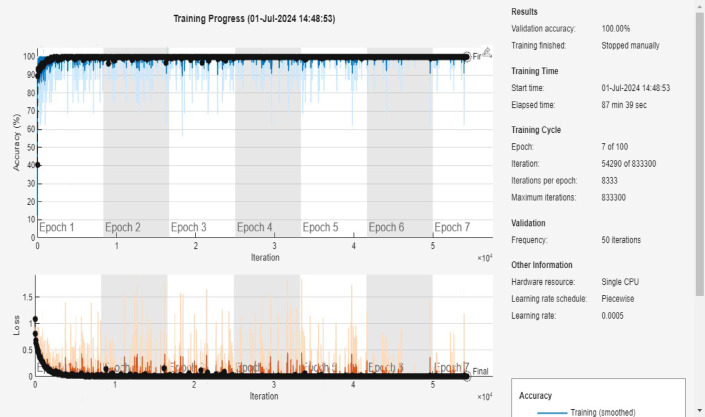Screen dimensions: 705x417
Task: Click the initial loss validation dot near 1.0
Action: 35,319
